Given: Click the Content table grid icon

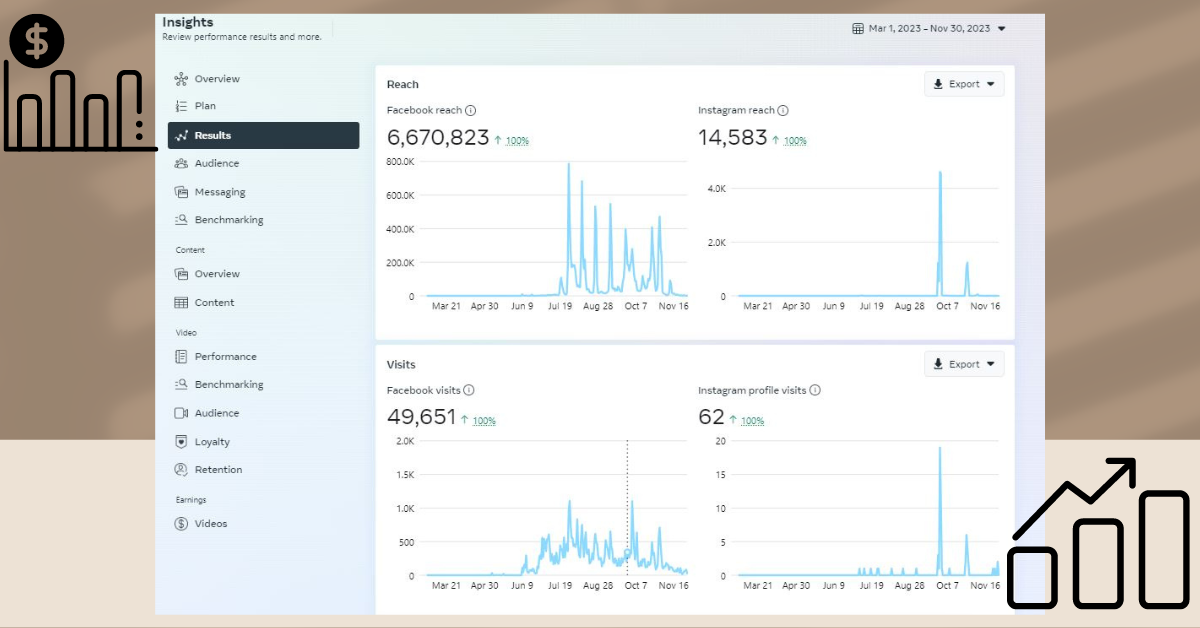Looking at the screenshot, I should click(x=181, y=303).
